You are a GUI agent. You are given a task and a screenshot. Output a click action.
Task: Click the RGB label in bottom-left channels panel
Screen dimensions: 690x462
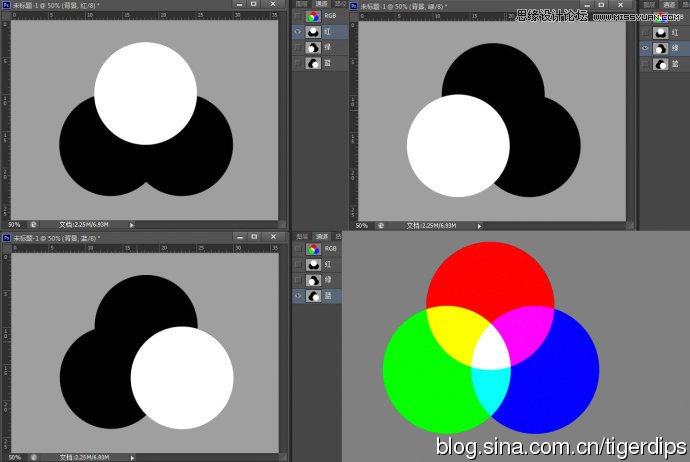(330, 249)
